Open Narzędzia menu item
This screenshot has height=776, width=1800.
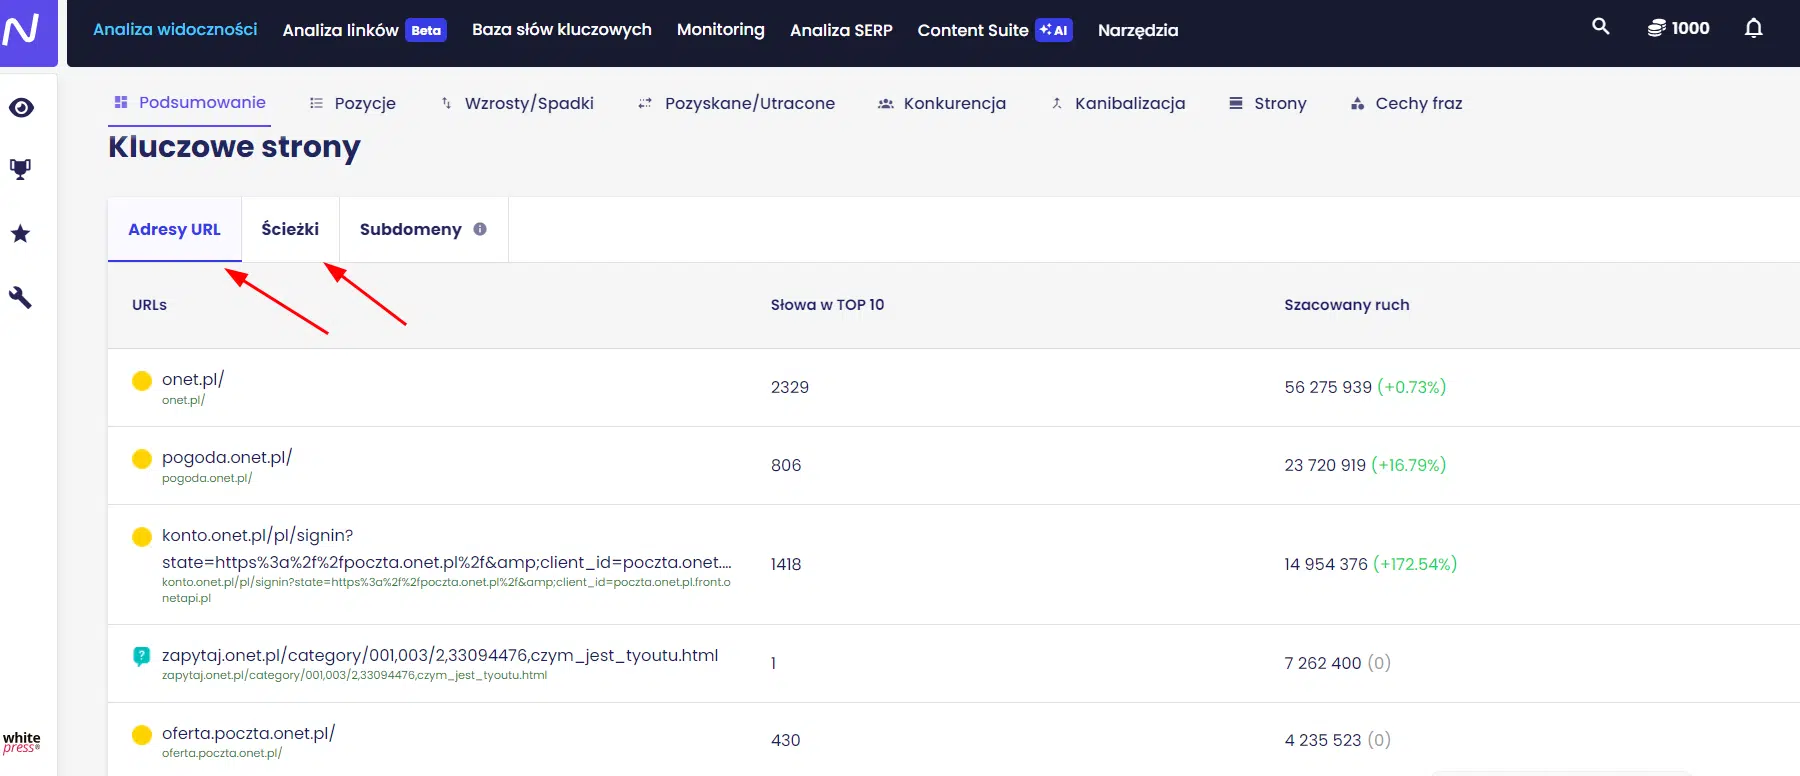point(1138,30)
